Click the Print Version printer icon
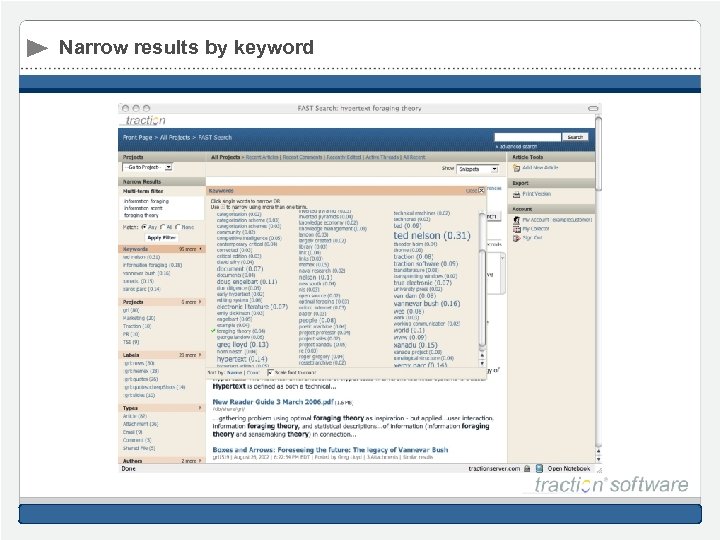 (x=516, y=194)
